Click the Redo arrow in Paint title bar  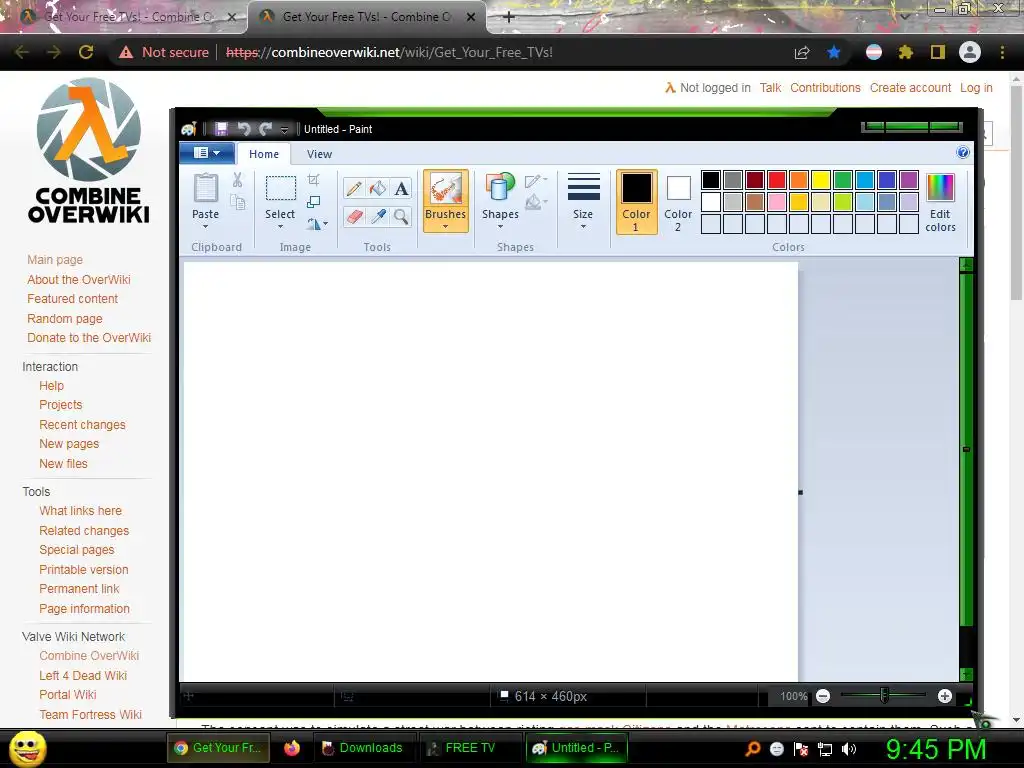[x=265, y=129]
